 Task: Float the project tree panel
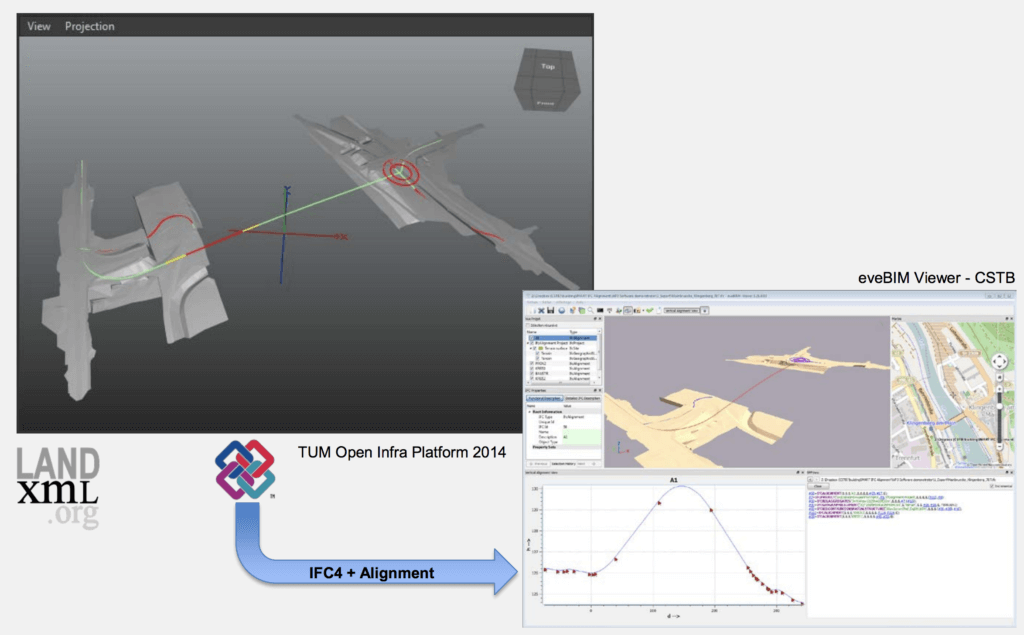(595, 319)
